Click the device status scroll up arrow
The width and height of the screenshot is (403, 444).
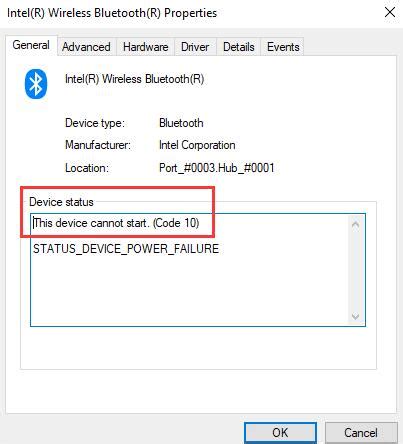pyautogui.click(x=355, y=224)
